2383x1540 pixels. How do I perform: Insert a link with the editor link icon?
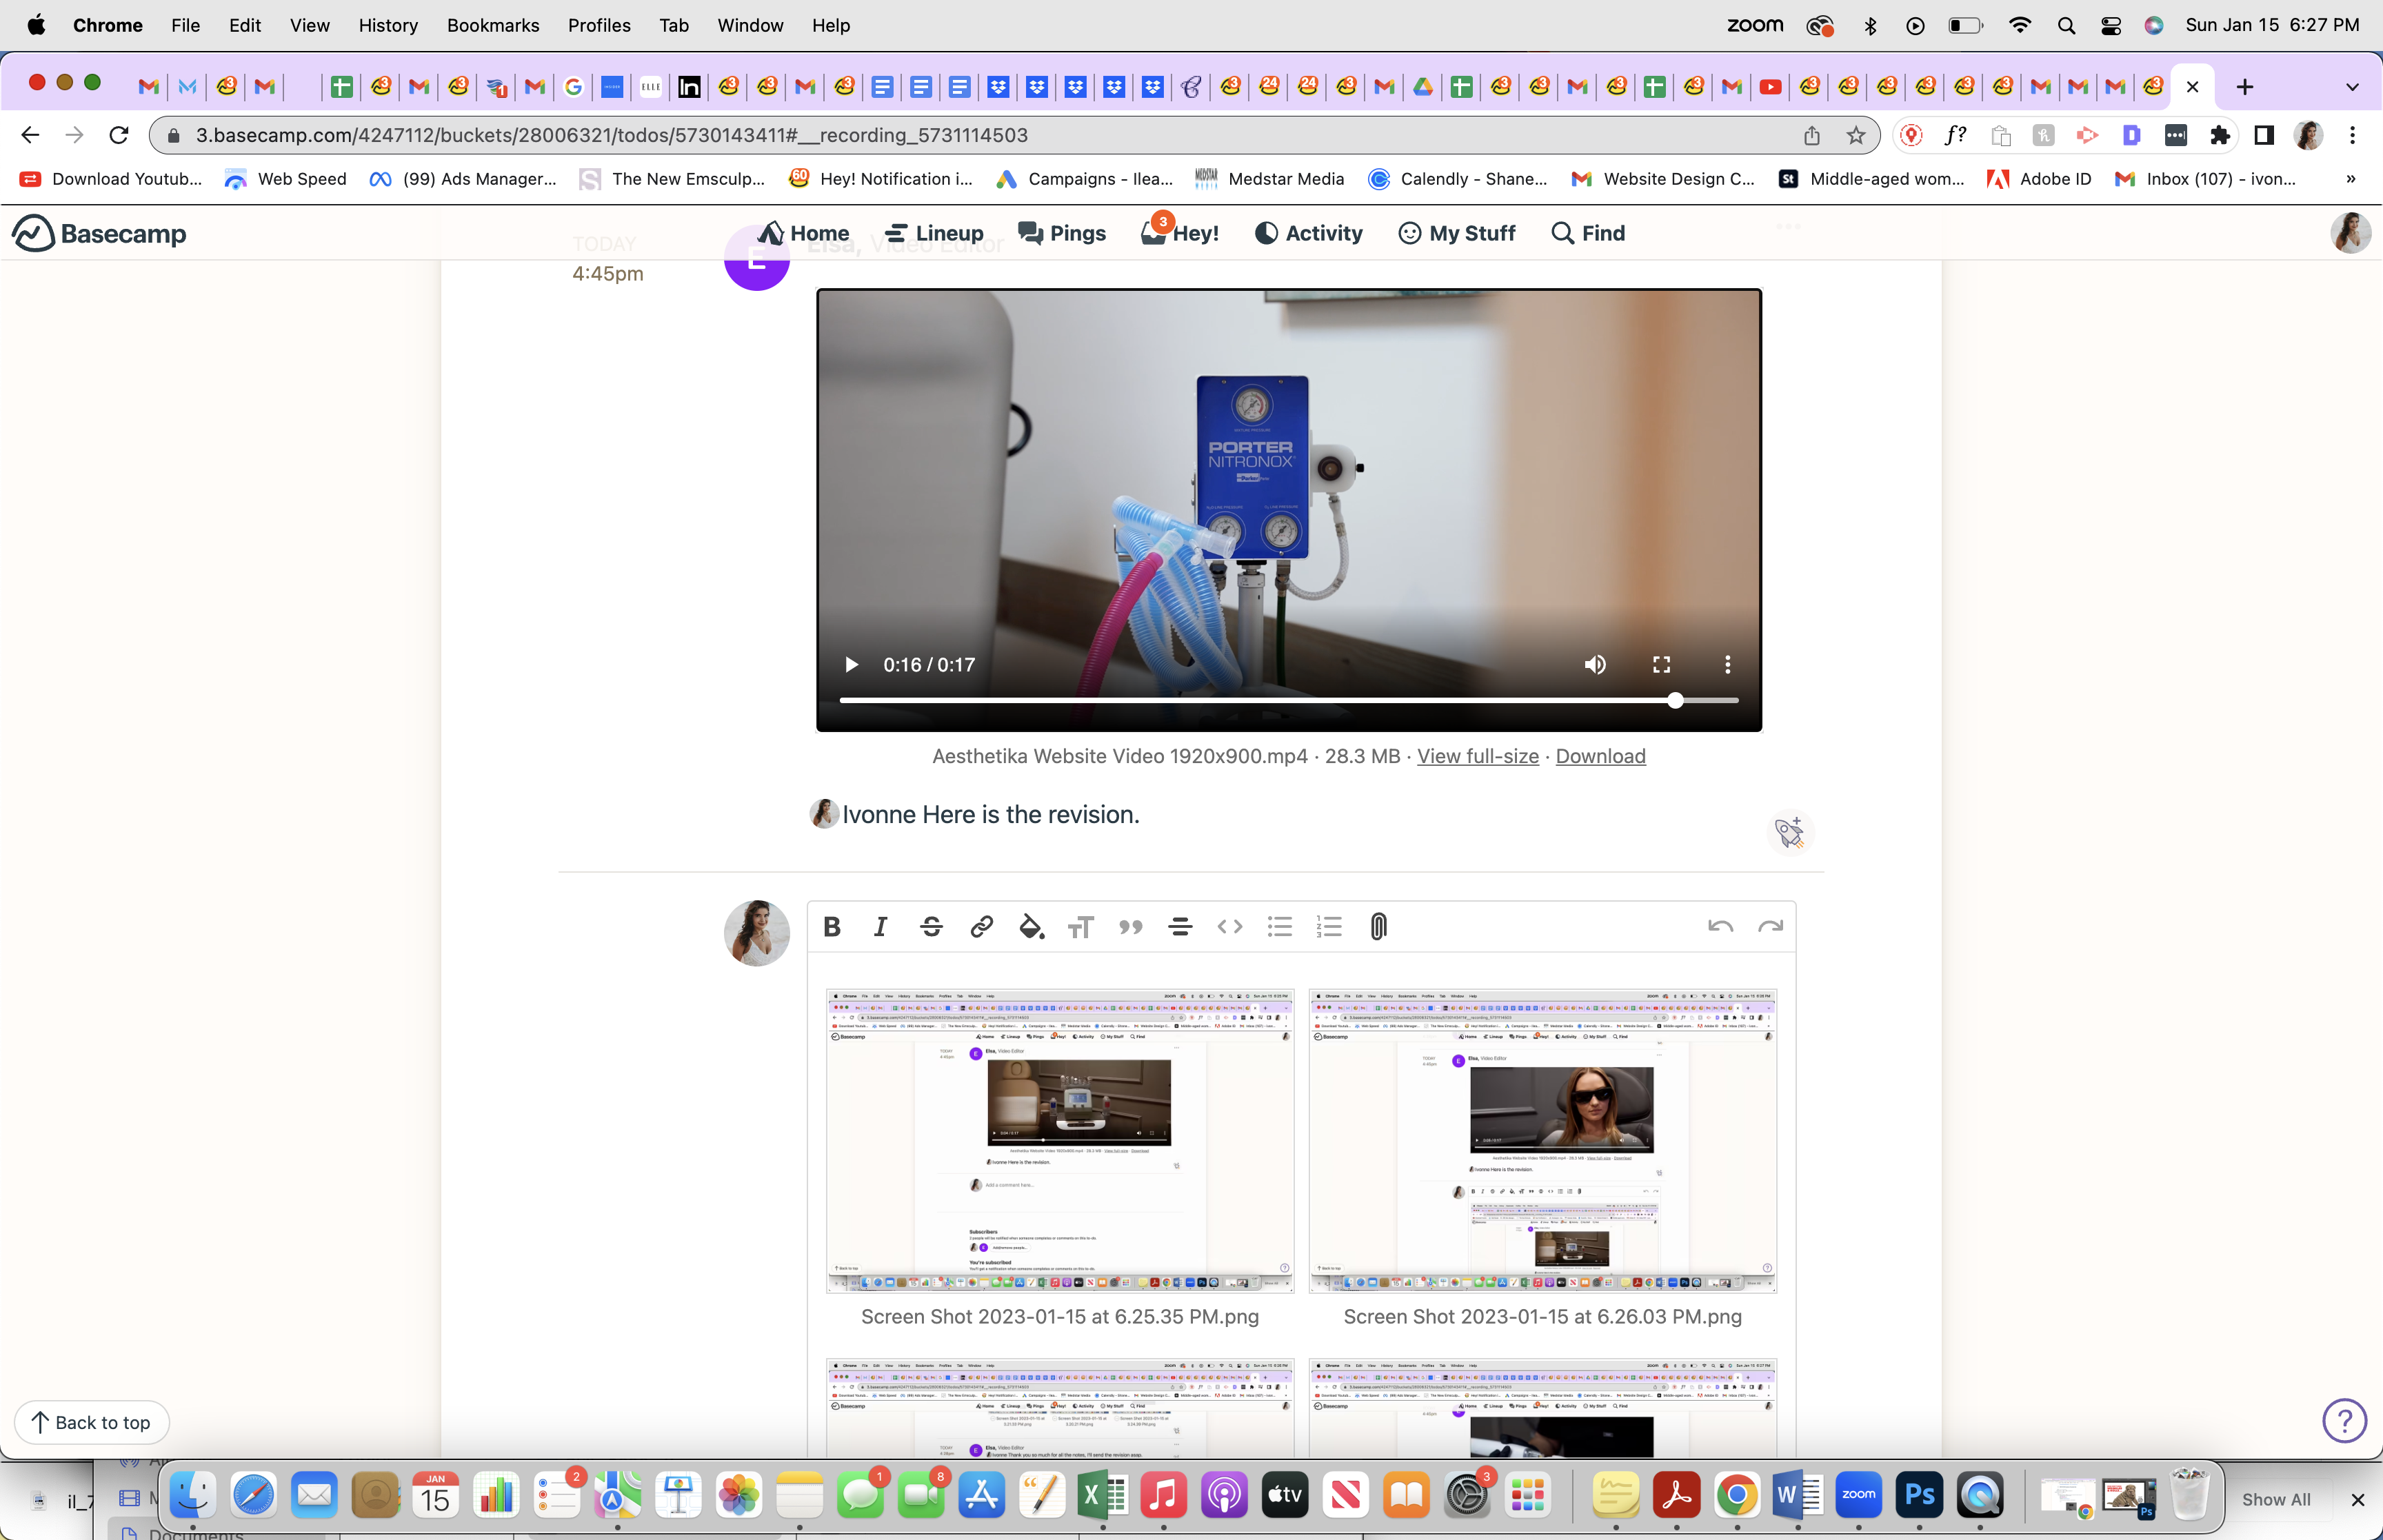point(981,927)
